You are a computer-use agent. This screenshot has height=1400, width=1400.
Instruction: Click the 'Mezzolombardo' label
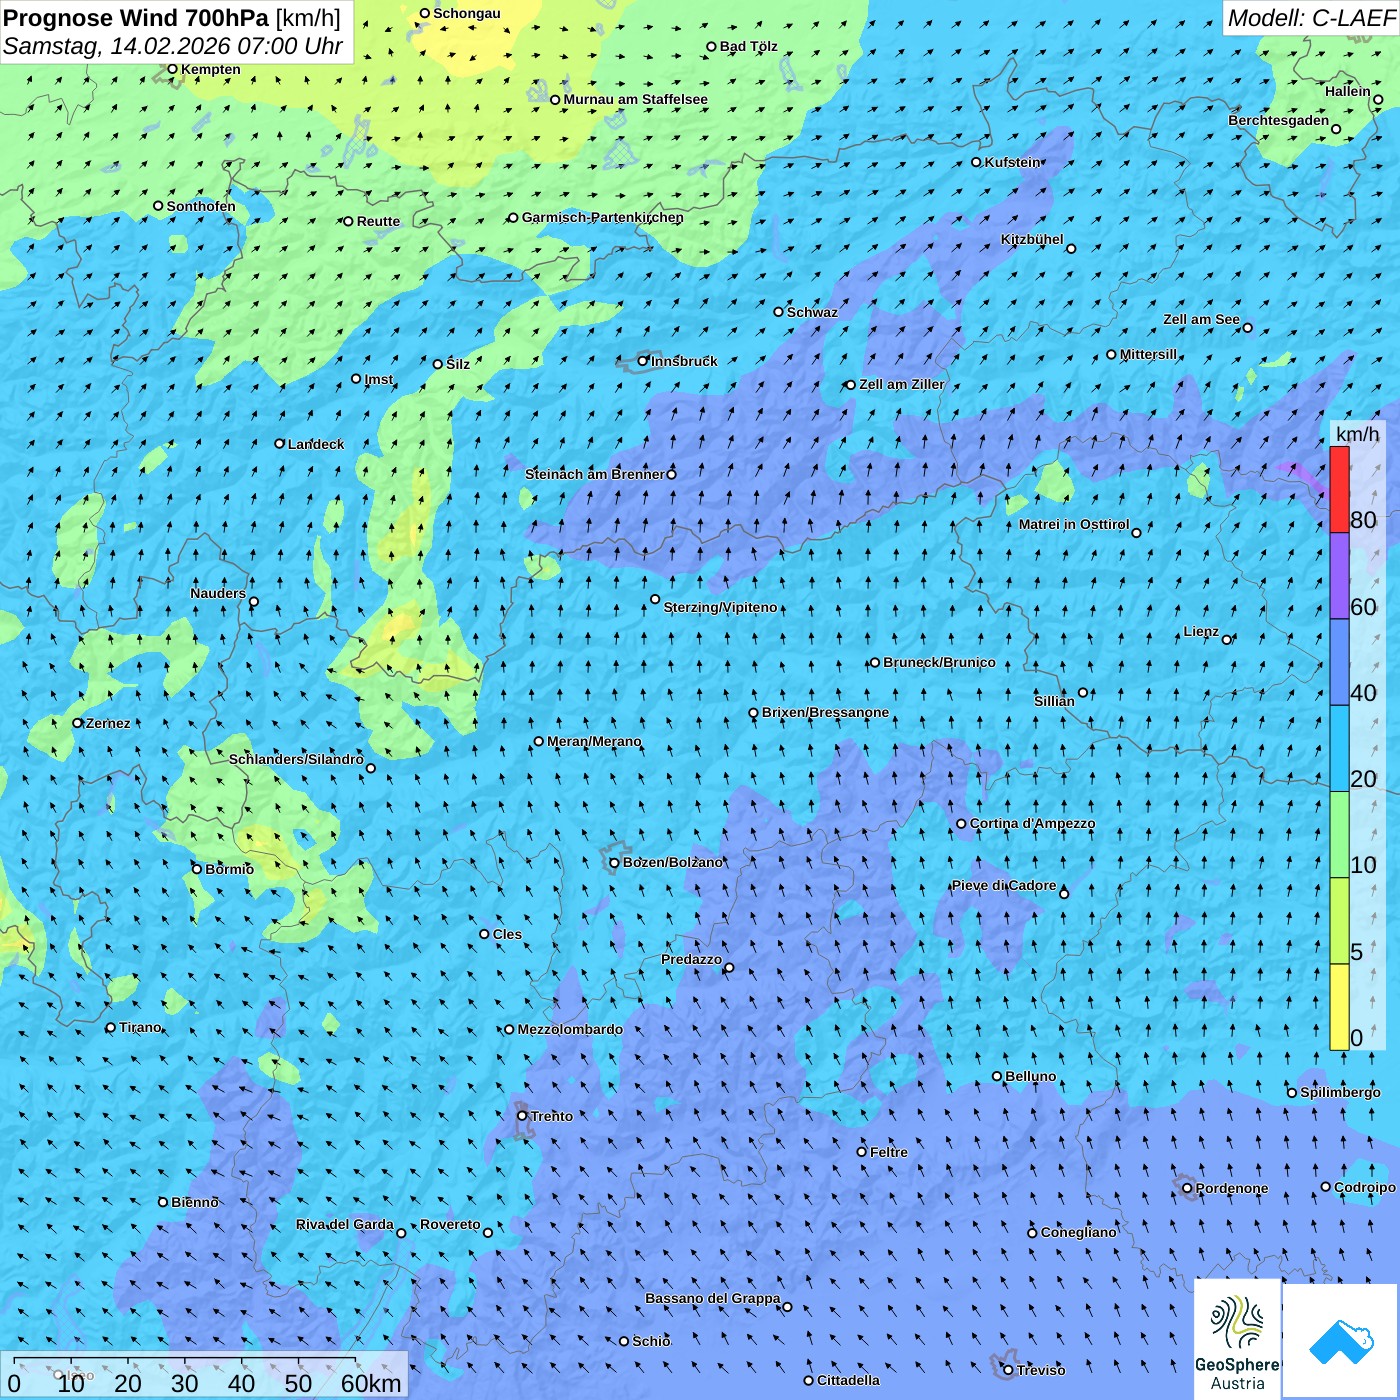point(570,1029)
